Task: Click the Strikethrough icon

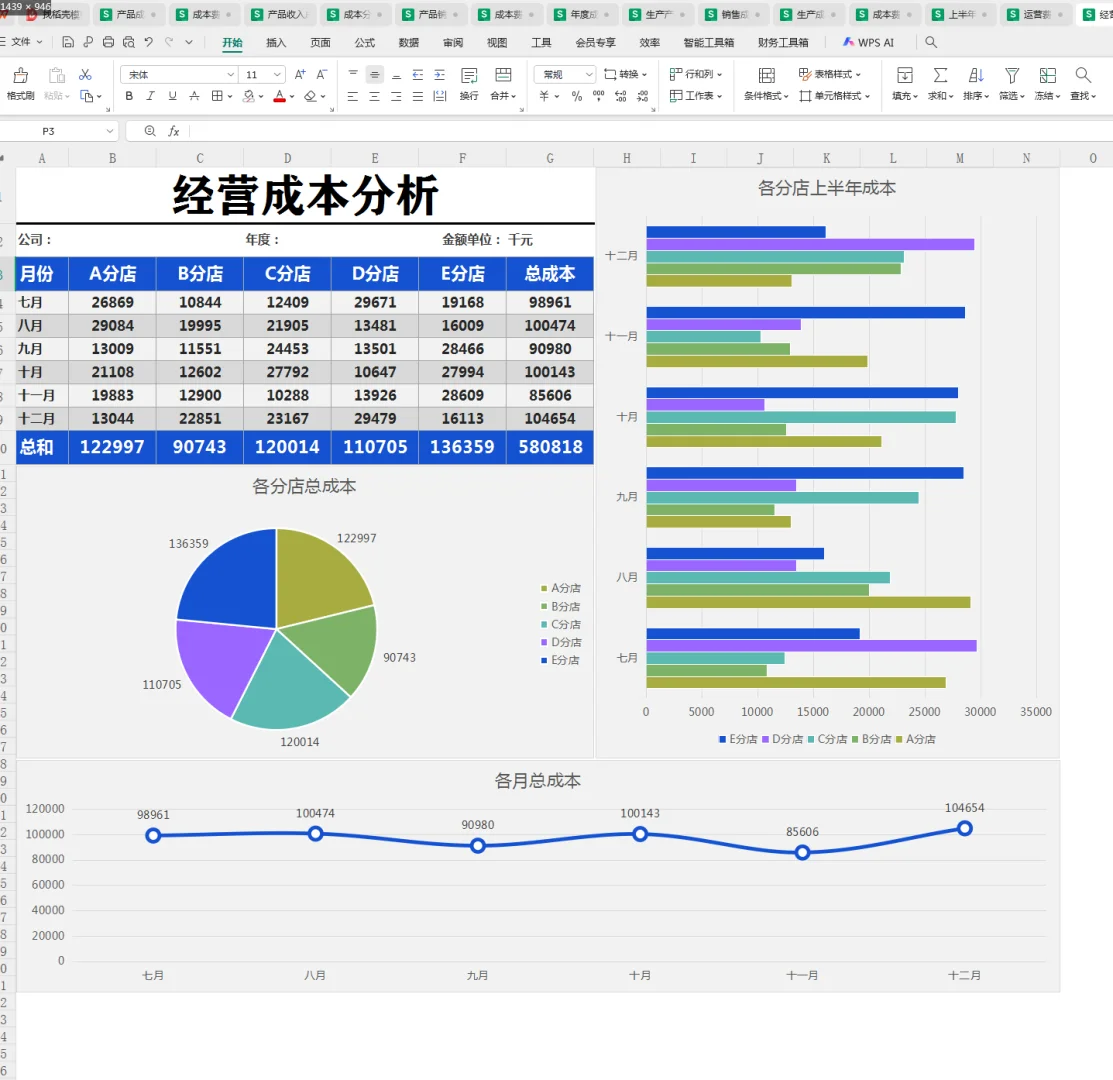Action: [194, 96]
